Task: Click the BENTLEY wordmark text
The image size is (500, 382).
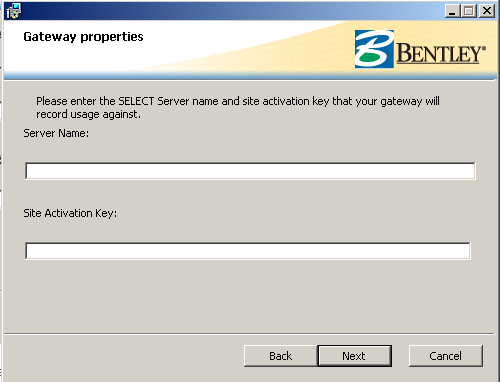Action: coord(439,53)
